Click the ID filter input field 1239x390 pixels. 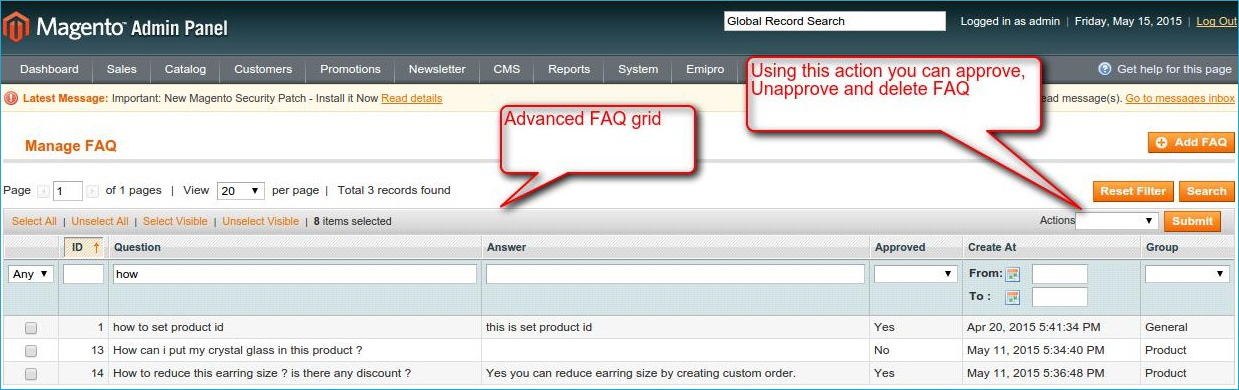tap(84, 274)
